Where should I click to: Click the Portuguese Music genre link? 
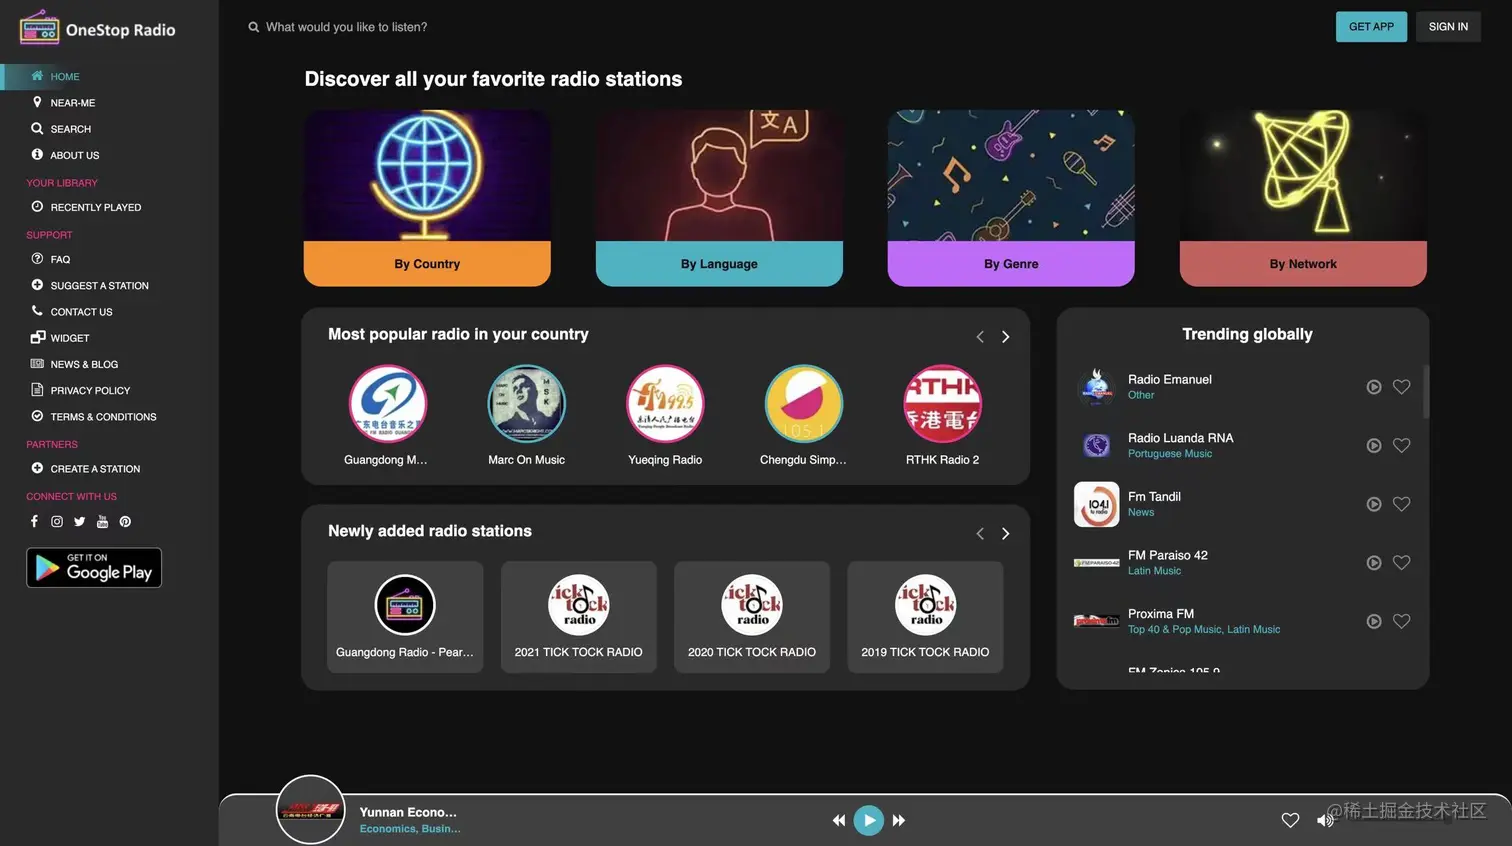point(1169,454)
